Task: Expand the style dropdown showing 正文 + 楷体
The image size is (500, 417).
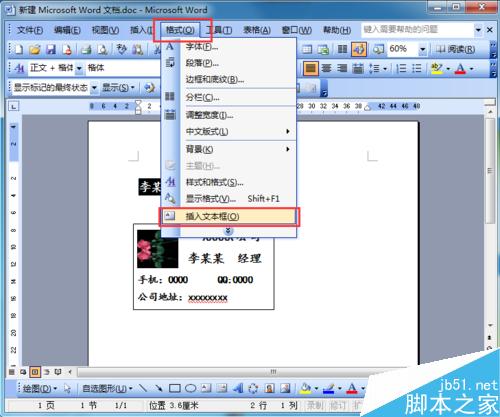Action: [79, 69]
